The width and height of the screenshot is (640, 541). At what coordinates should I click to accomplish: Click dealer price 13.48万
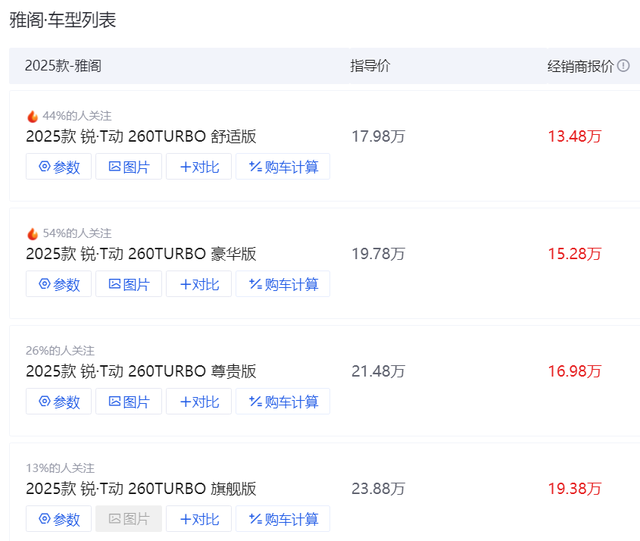click(x=575, y=136)
